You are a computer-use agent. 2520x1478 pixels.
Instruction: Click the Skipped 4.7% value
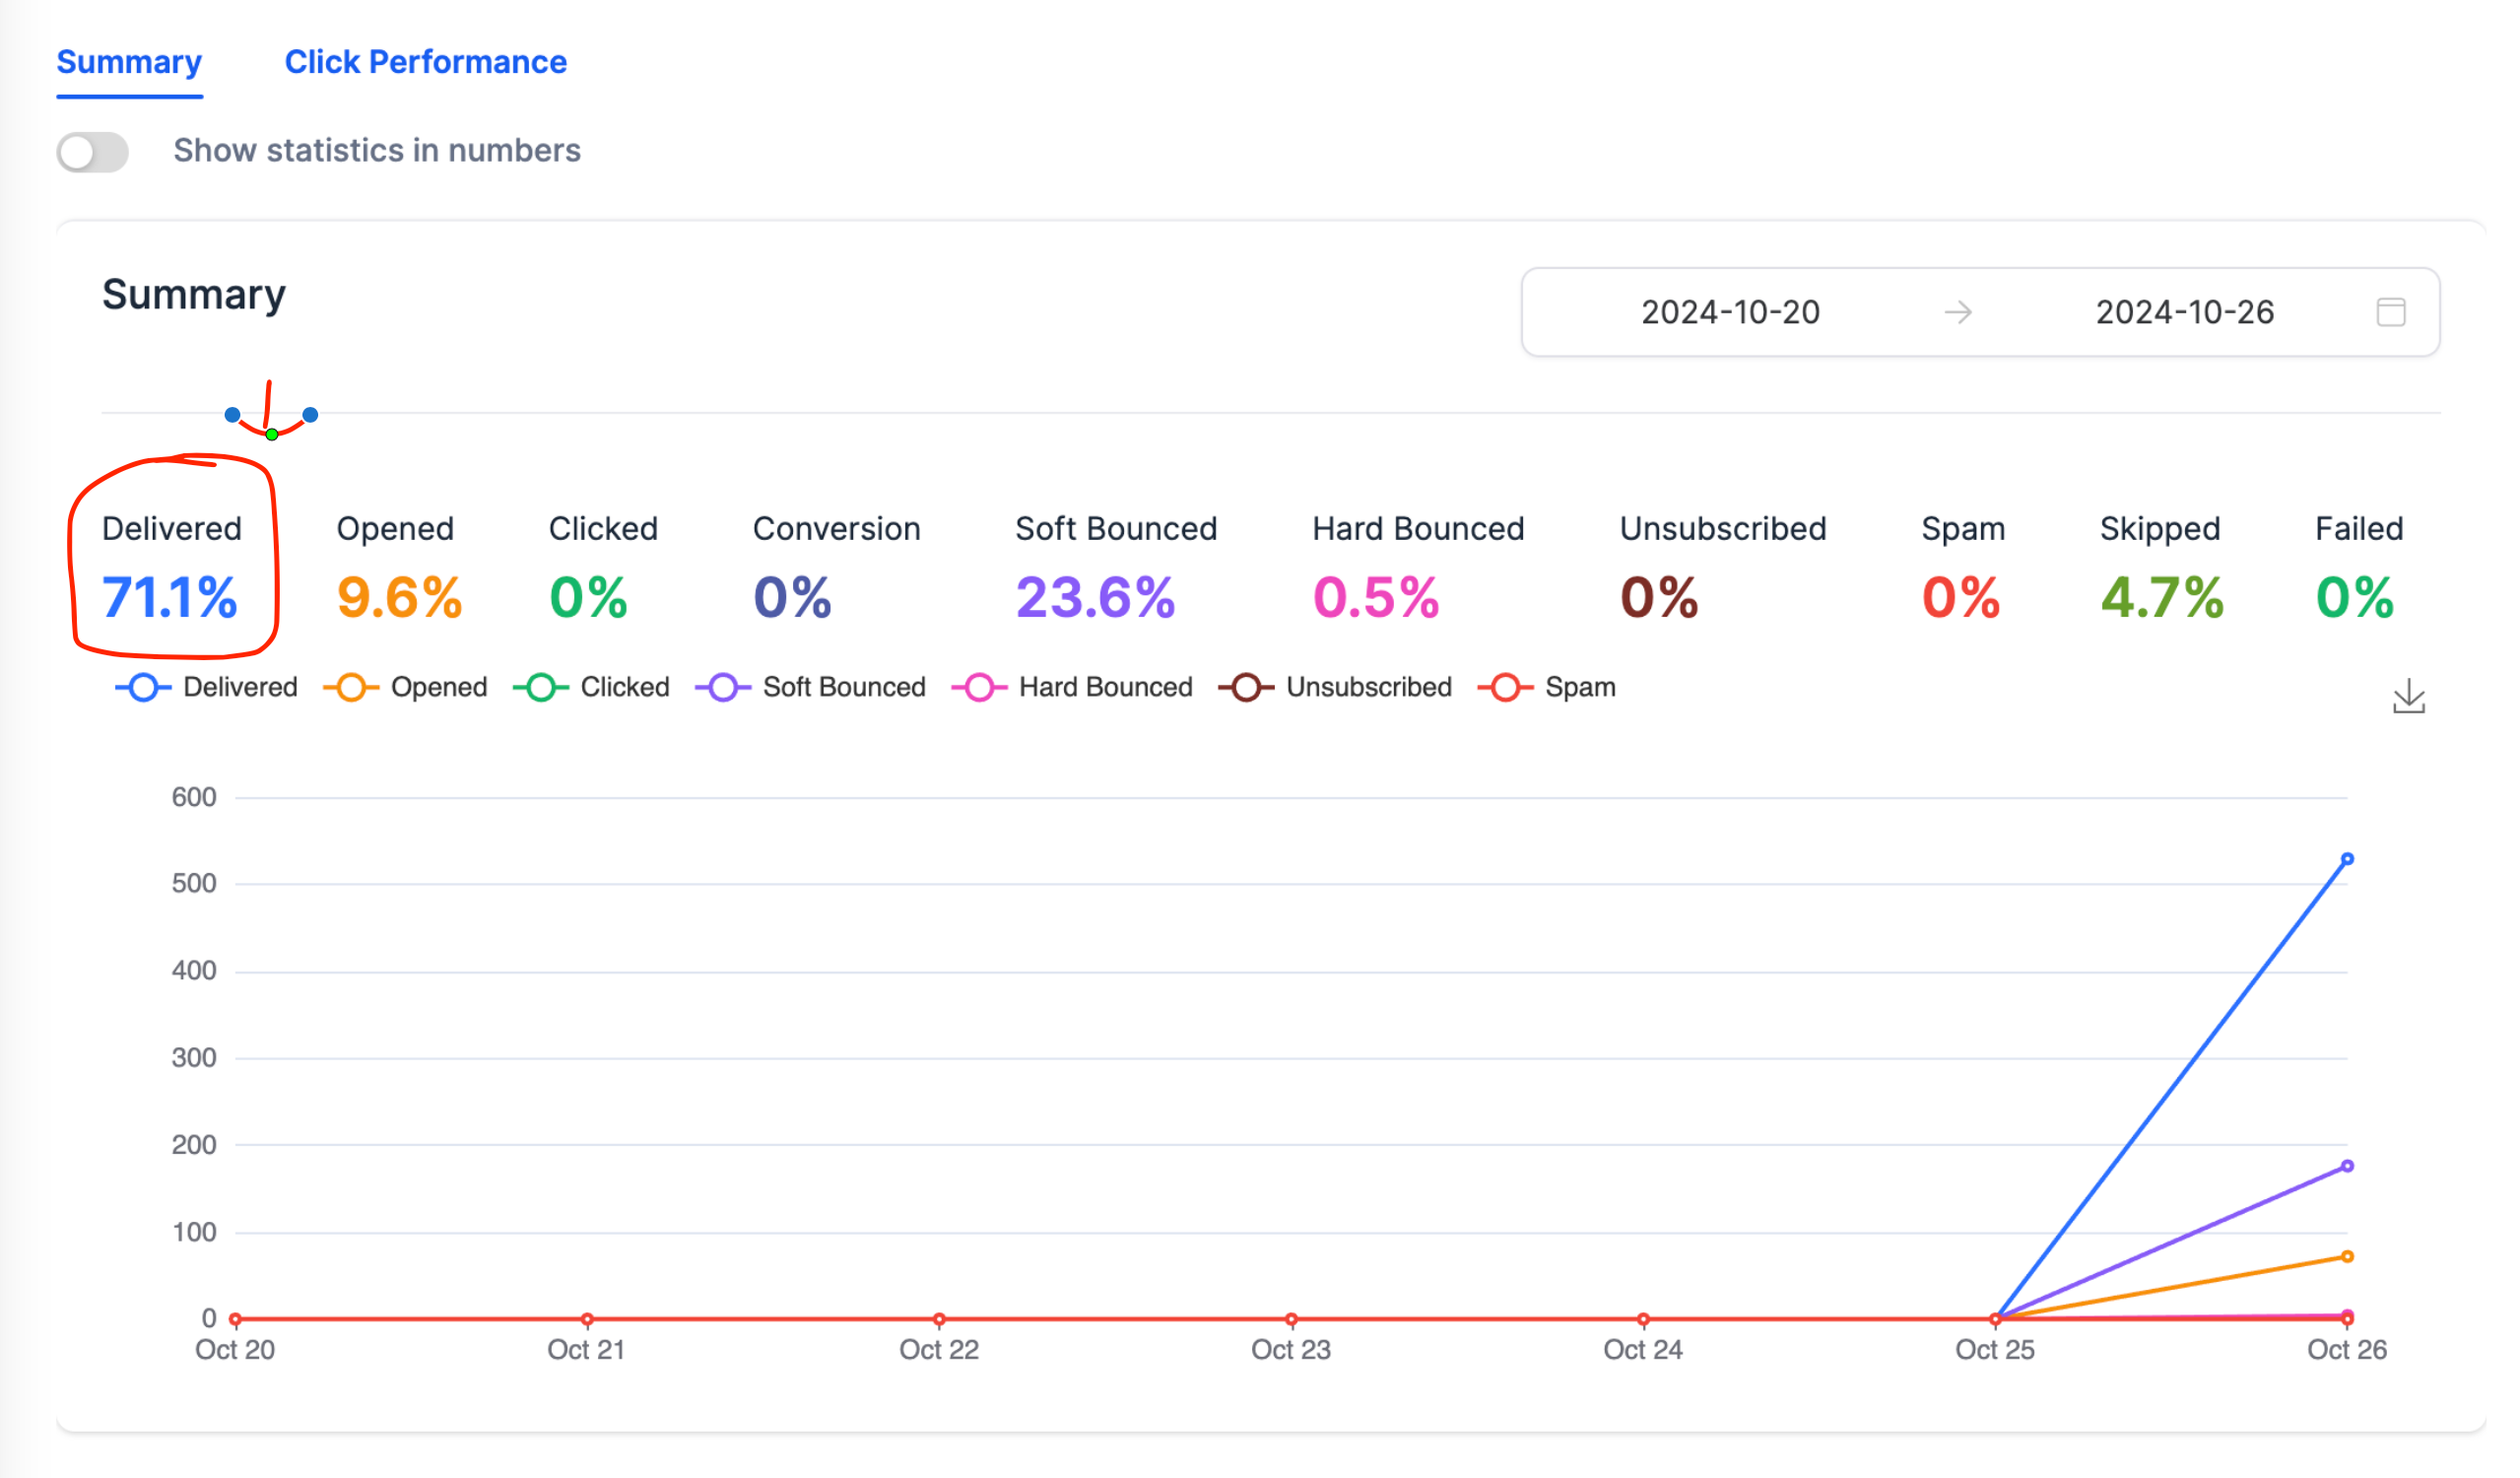[x=2162, y=598]
